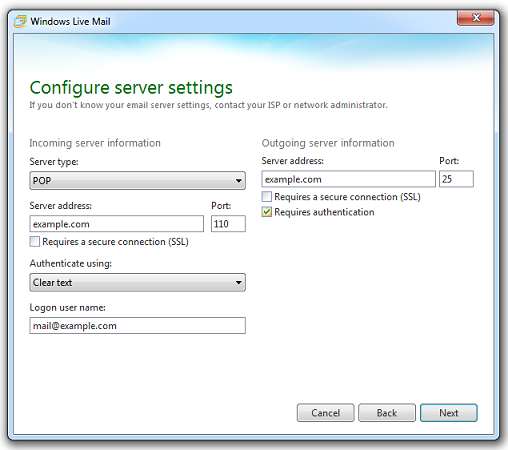Close the Windows Live Mail dialog

(475, 18)
